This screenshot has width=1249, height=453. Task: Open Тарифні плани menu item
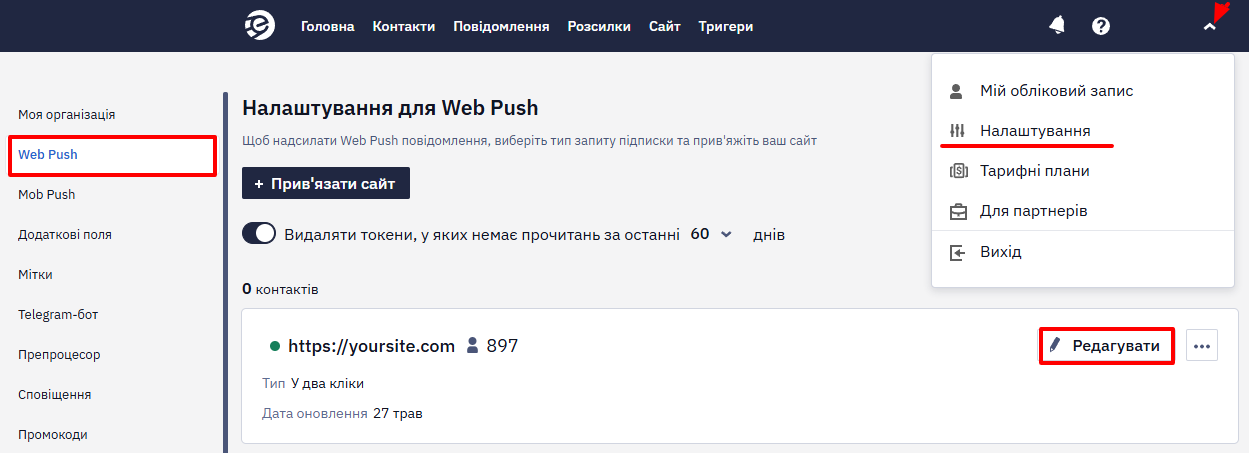click(1035, 171)
